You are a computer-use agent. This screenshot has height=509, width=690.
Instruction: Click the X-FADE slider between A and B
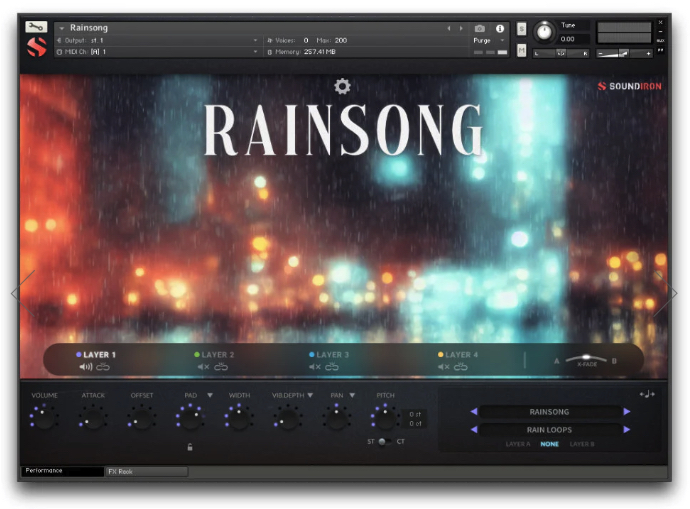[586, 359]
